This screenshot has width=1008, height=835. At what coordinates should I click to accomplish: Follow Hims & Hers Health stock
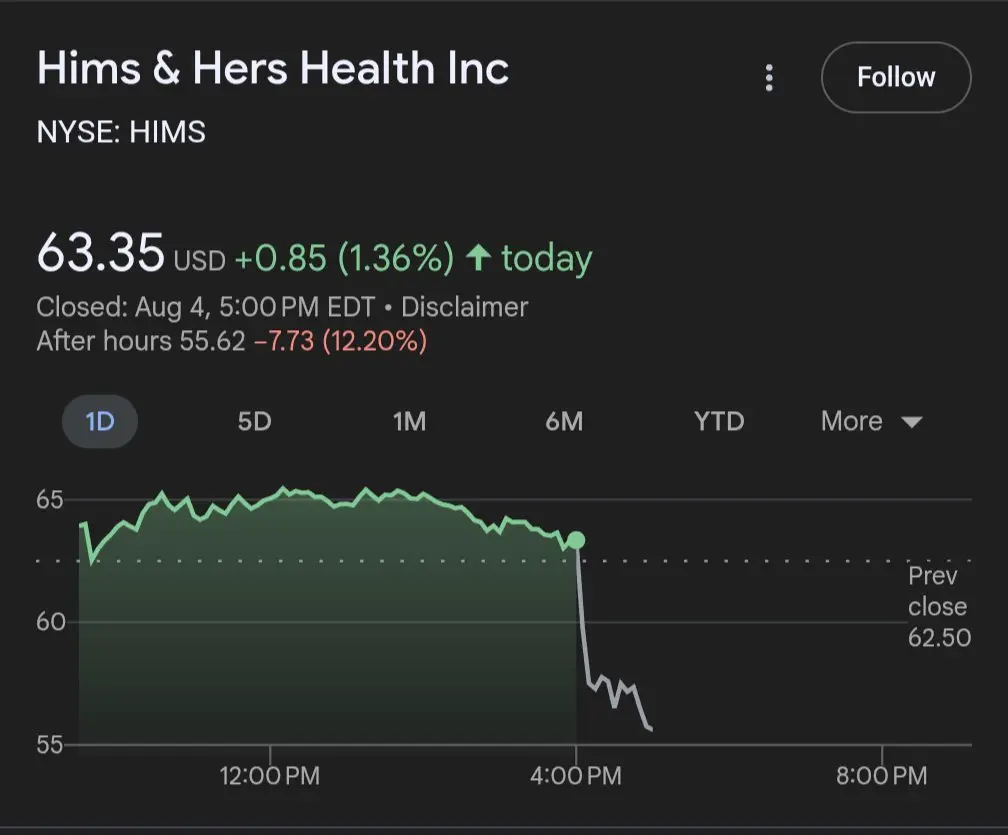896,77
